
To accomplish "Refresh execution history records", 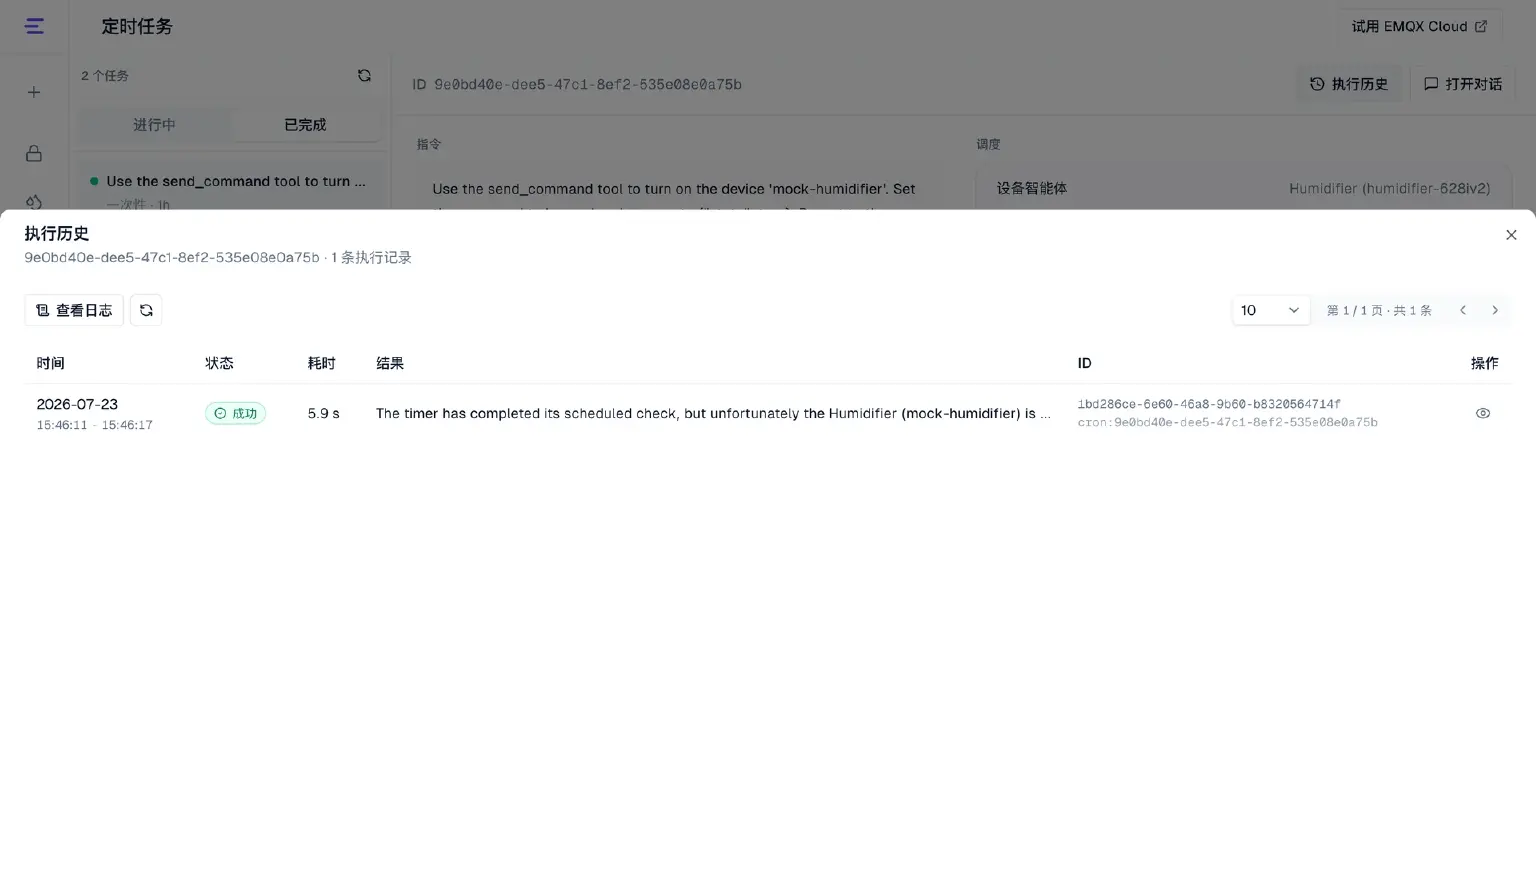I will [x=146, y=310].
